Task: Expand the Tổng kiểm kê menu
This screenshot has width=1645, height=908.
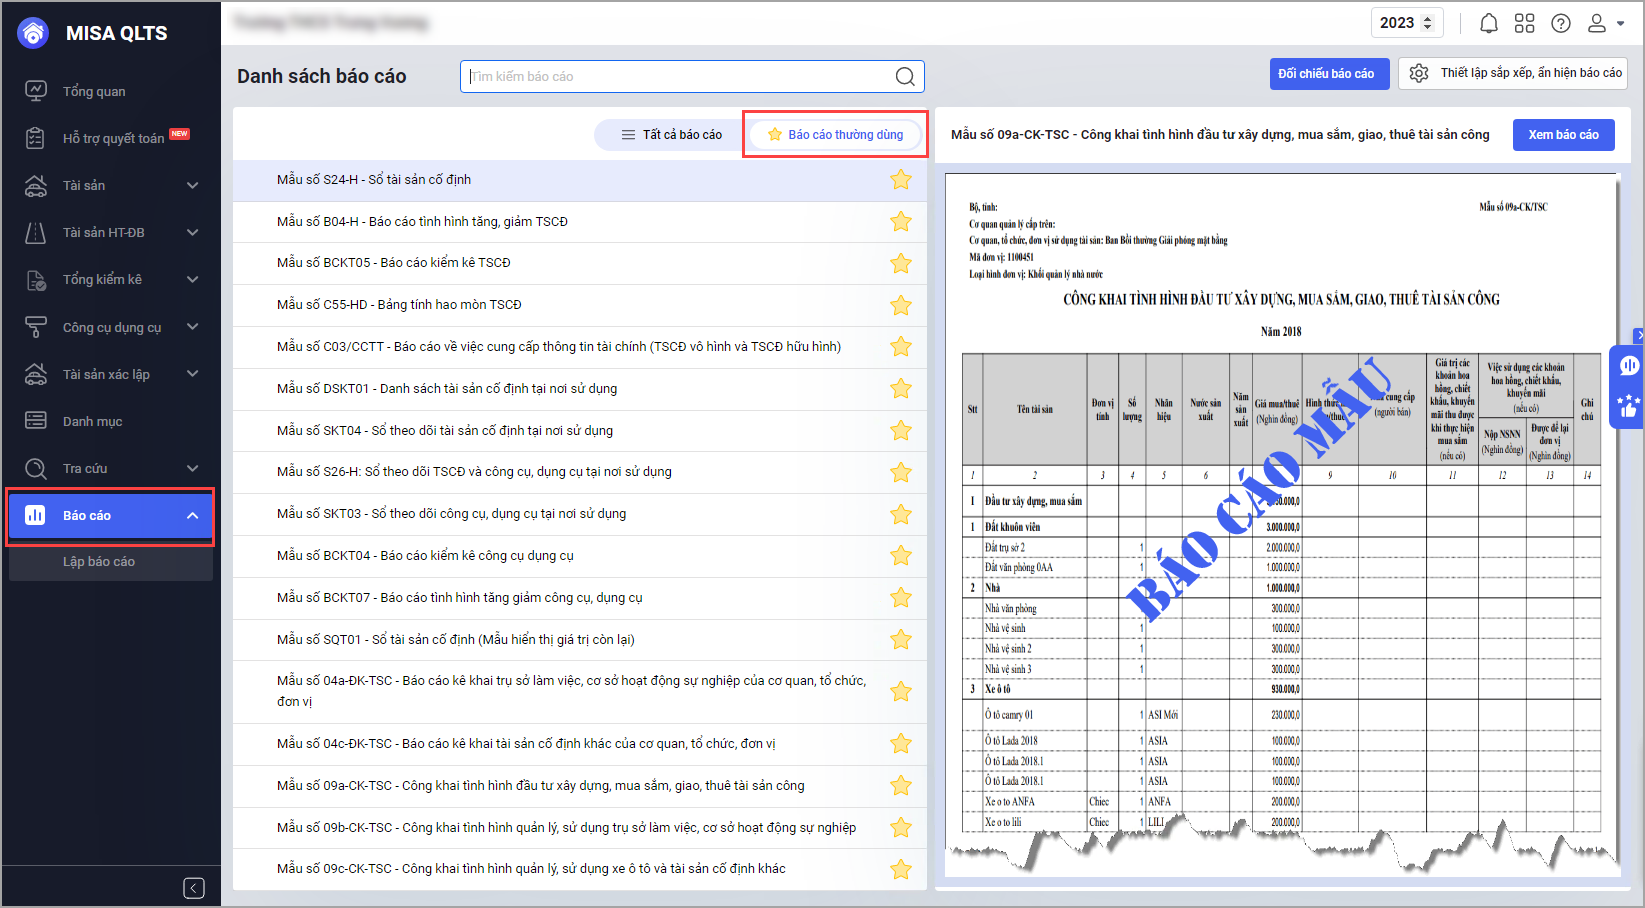Action: (192, 279)
